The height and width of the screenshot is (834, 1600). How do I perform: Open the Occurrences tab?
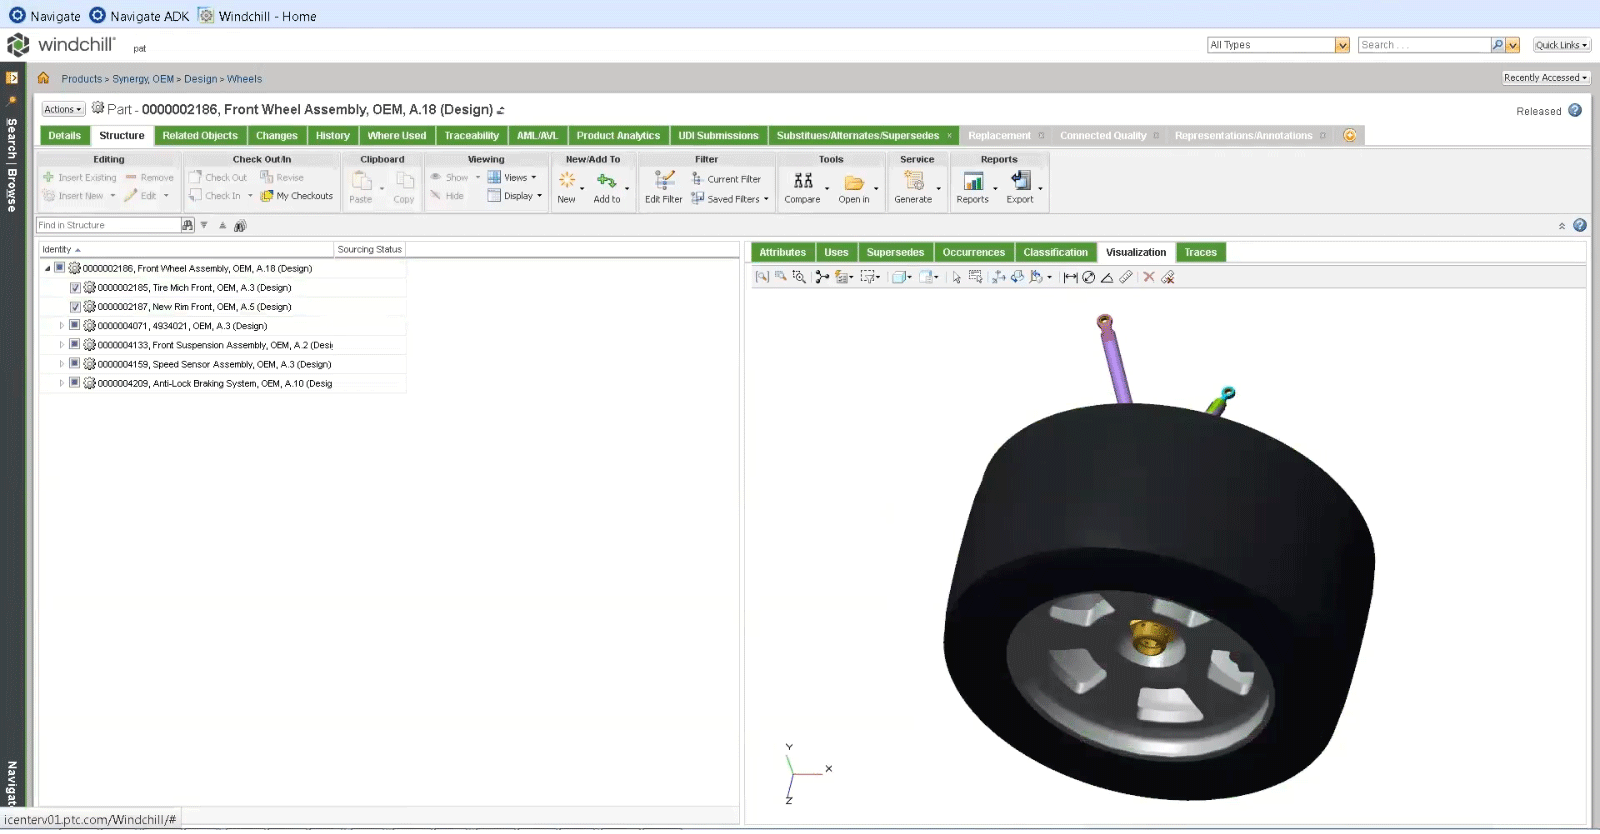pyautogui.click(x=973, y=253)
